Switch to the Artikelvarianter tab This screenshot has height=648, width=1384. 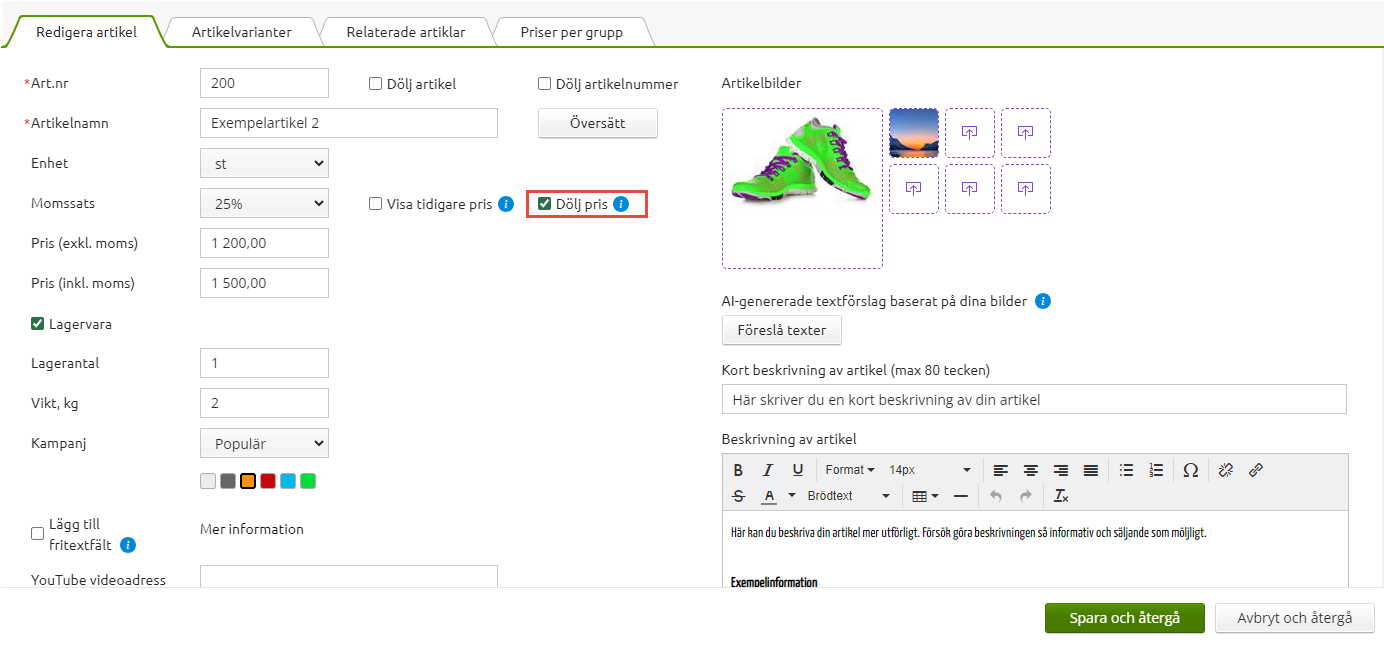tap(242, 32)
